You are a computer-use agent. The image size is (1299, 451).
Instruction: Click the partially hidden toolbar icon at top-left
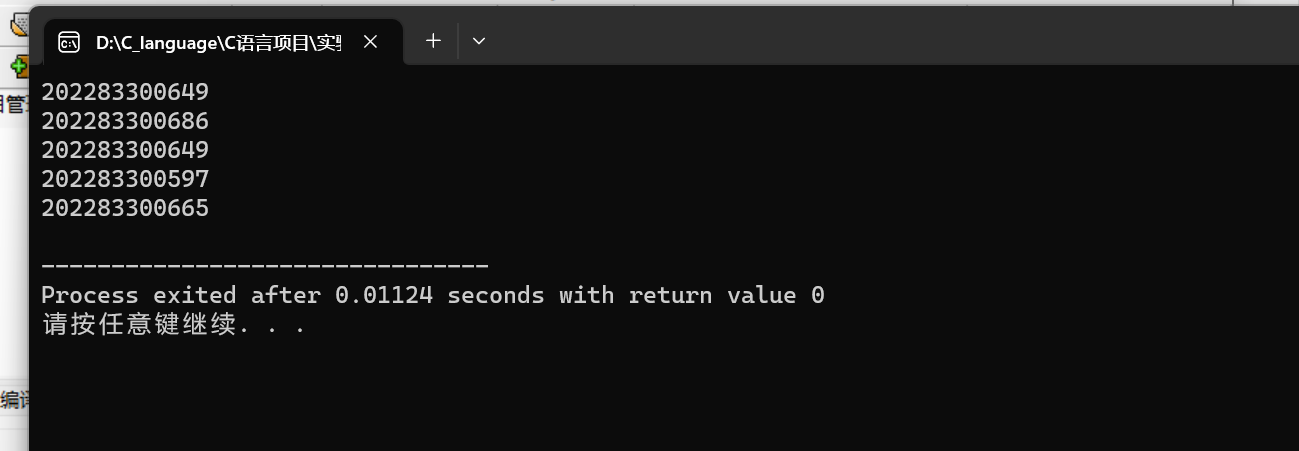coord(18,24)
